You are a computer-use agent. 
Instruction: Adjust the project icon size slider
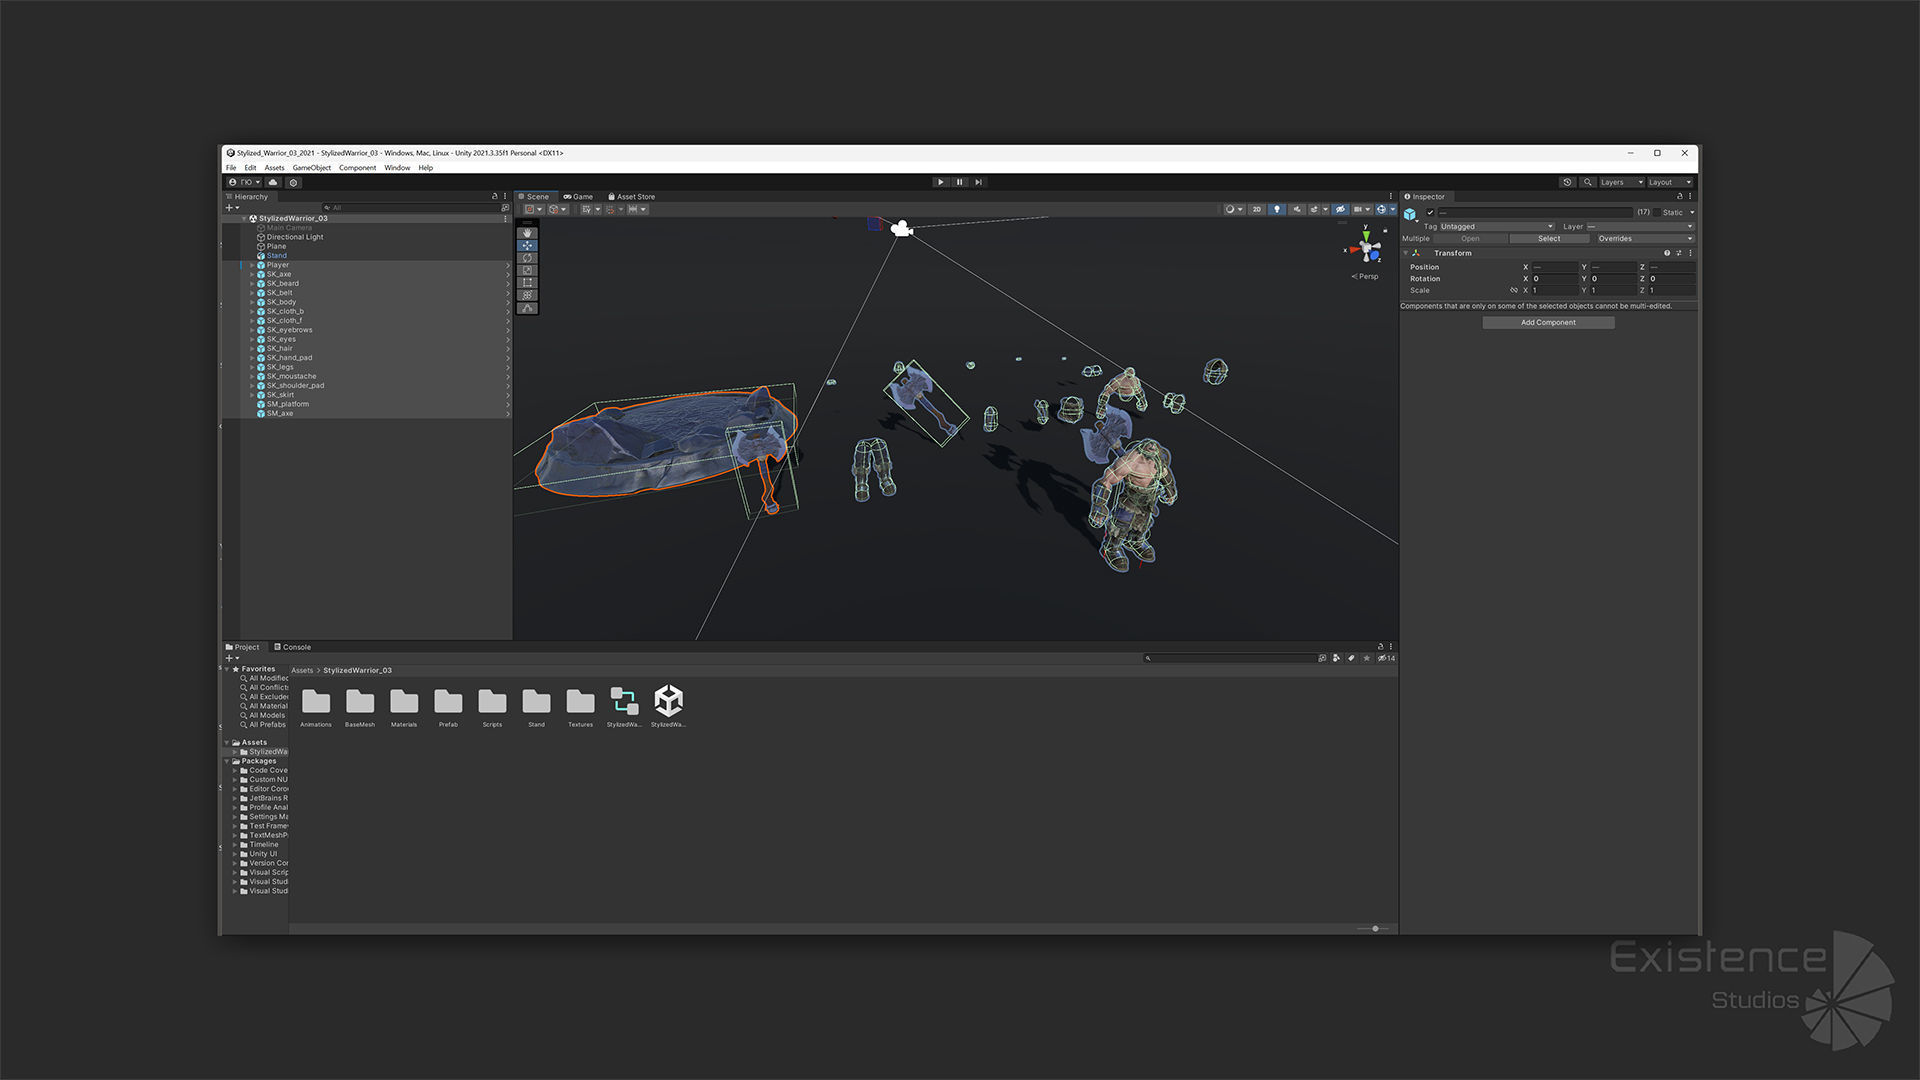[1375, 928]
